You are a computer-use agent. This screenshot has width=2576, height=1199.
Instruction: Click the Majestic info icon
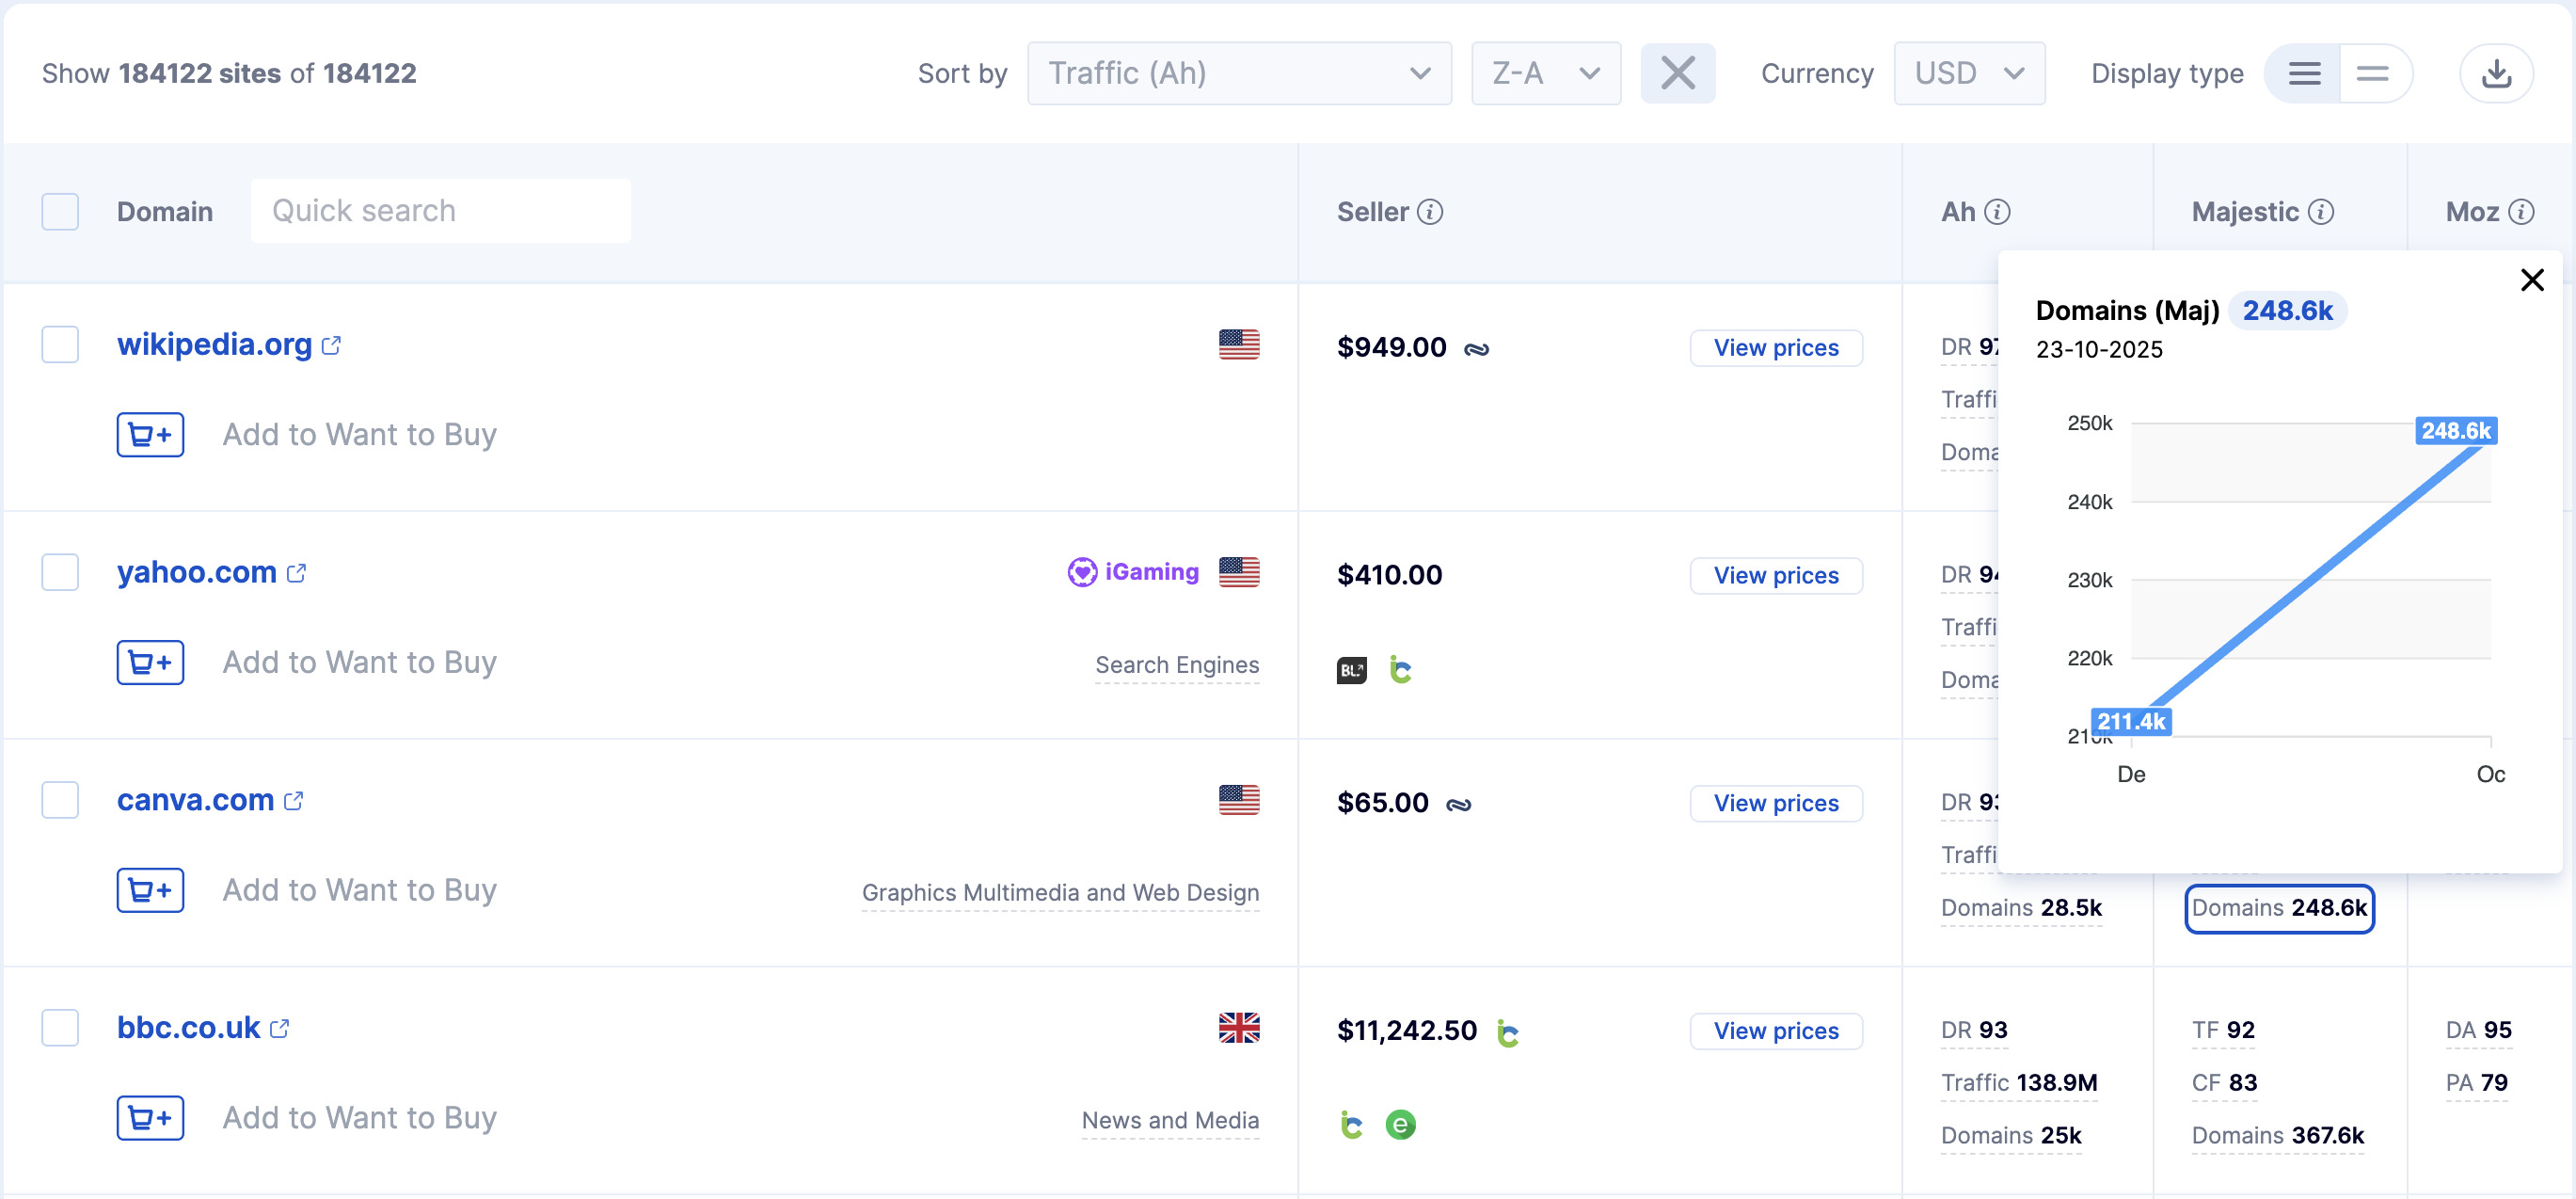coord(2321,212)
